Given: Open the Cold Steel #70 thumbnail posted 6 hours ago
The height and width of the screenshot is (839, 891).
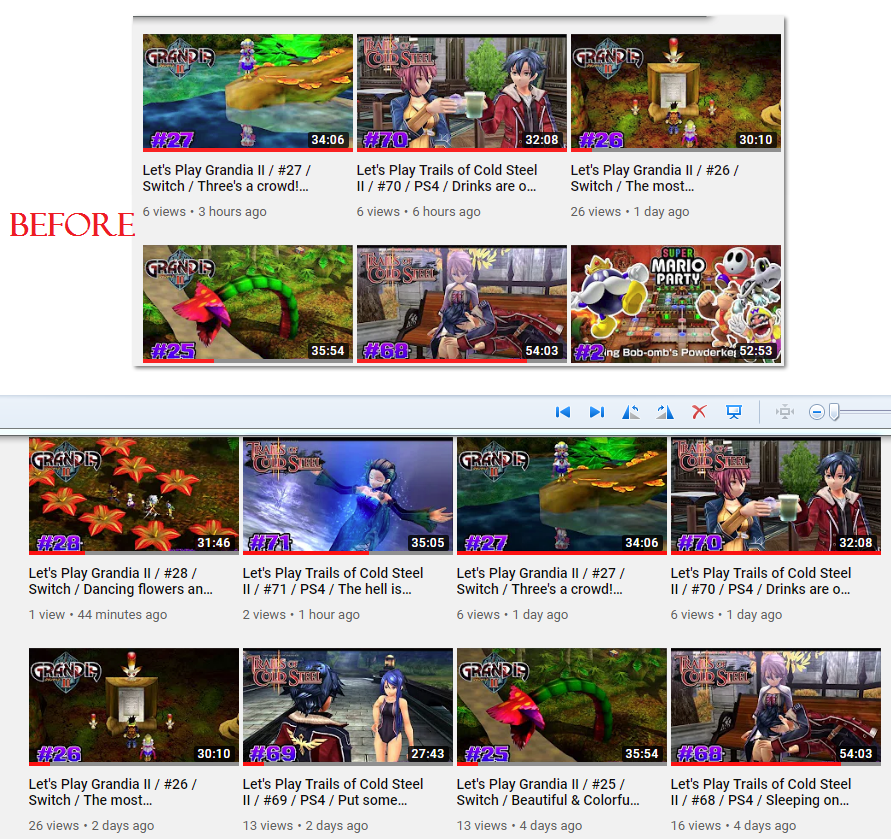Looking at the screenshot, I should 461,93.
